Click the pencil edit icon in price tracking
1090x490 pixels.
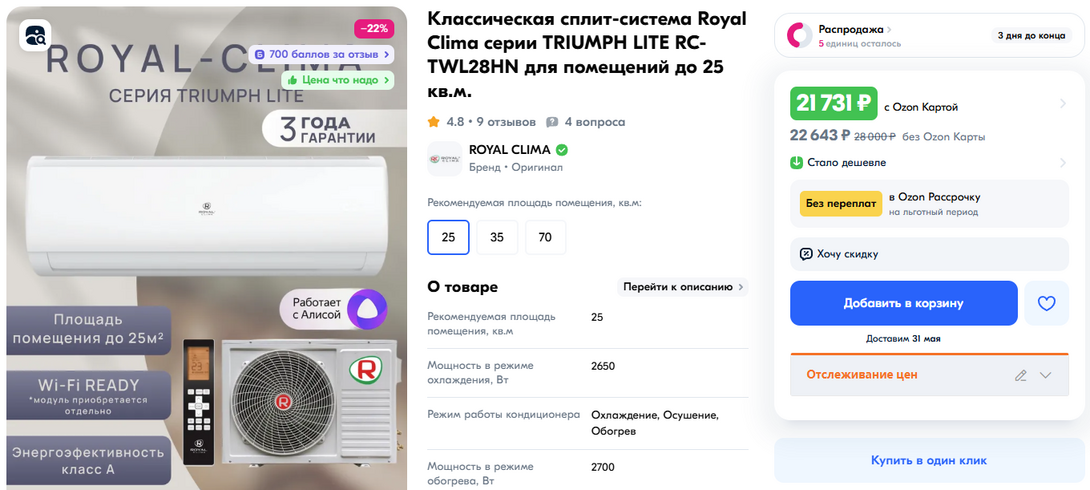click(x=1020, y=375)
